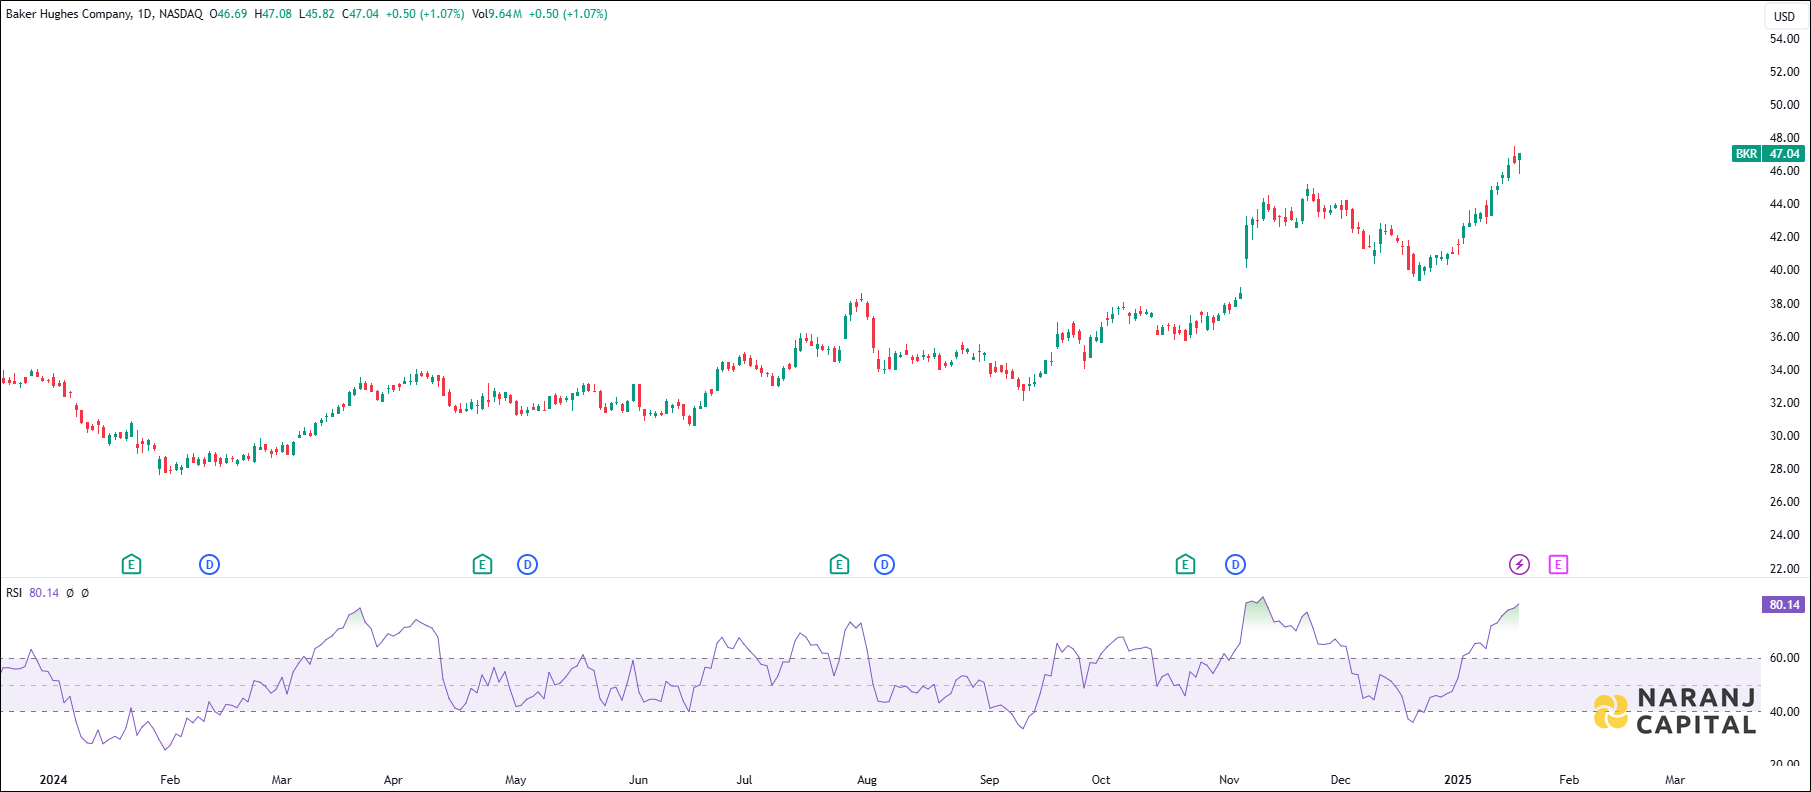The image size is (1811, 792).
Task: Select the RSI indicator title in the lower pane
Action: coord(14,593)
